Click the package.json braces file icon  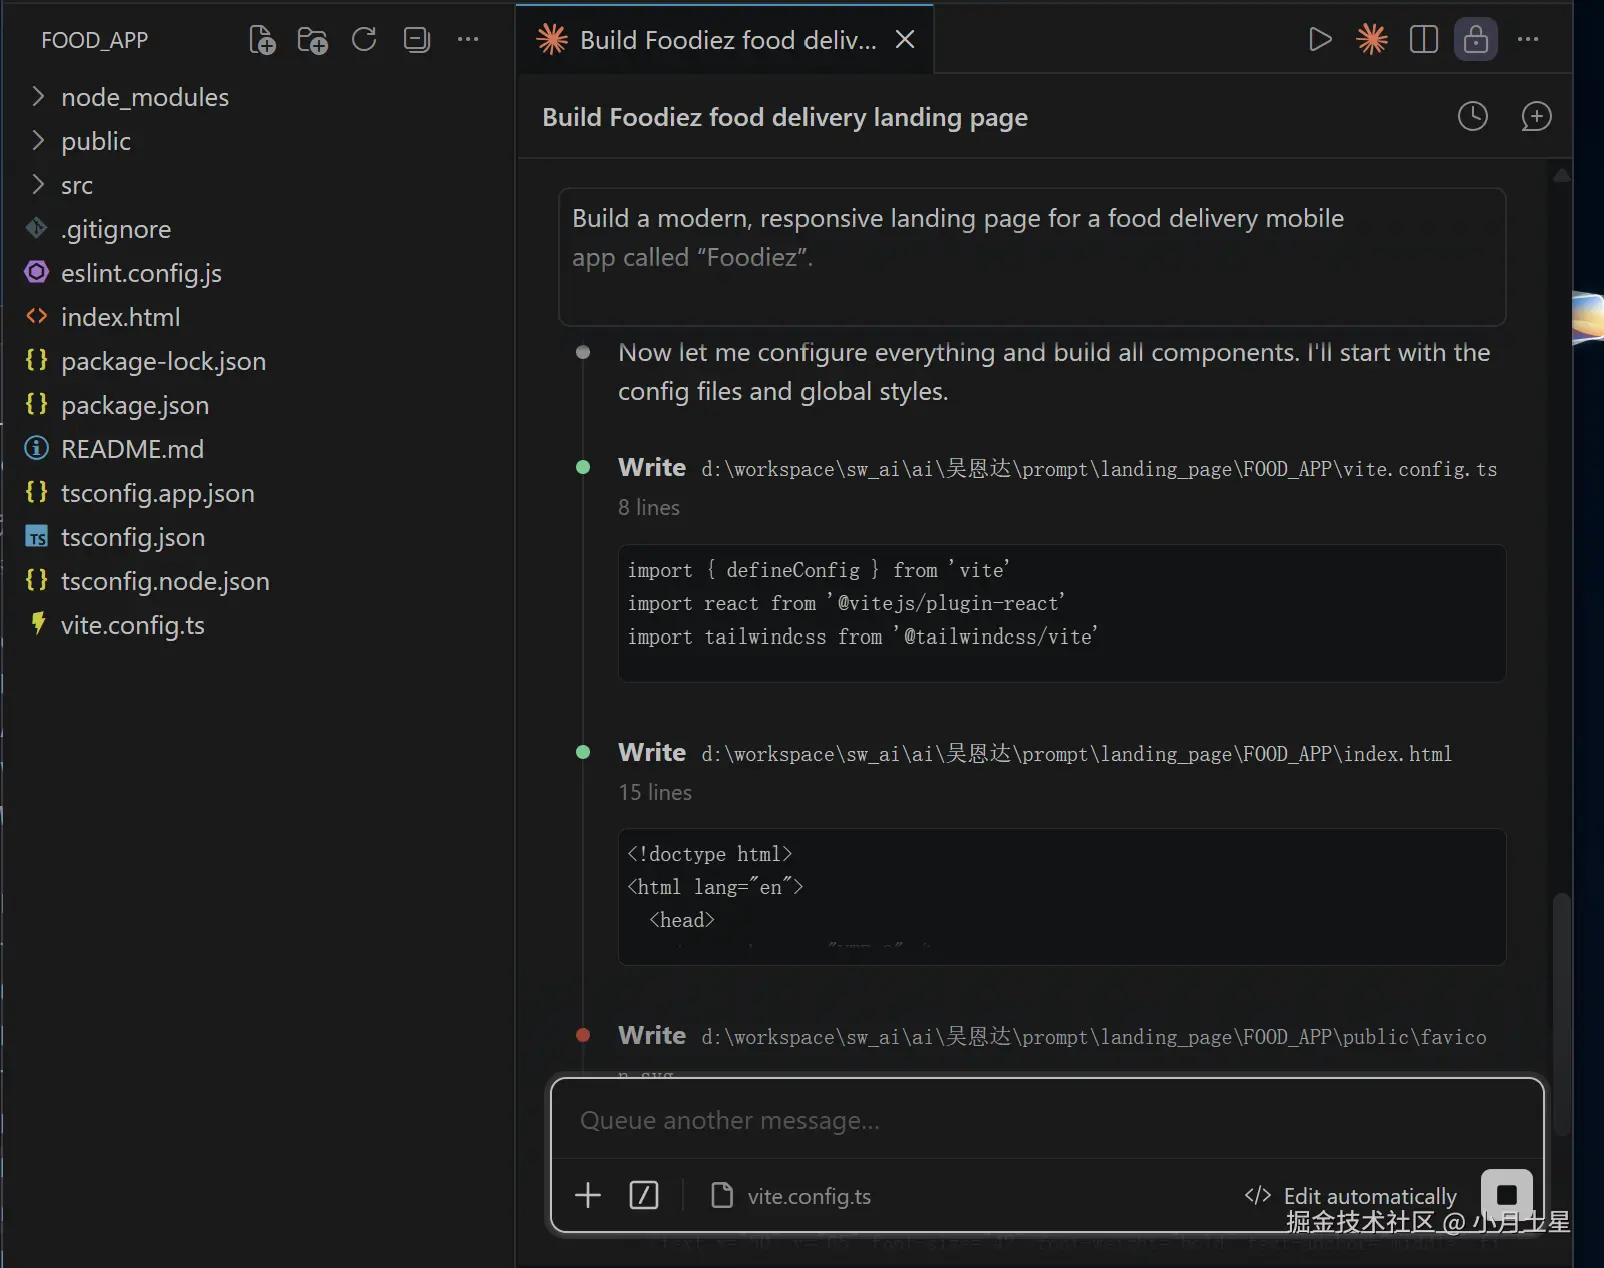(x=37, y=404)
